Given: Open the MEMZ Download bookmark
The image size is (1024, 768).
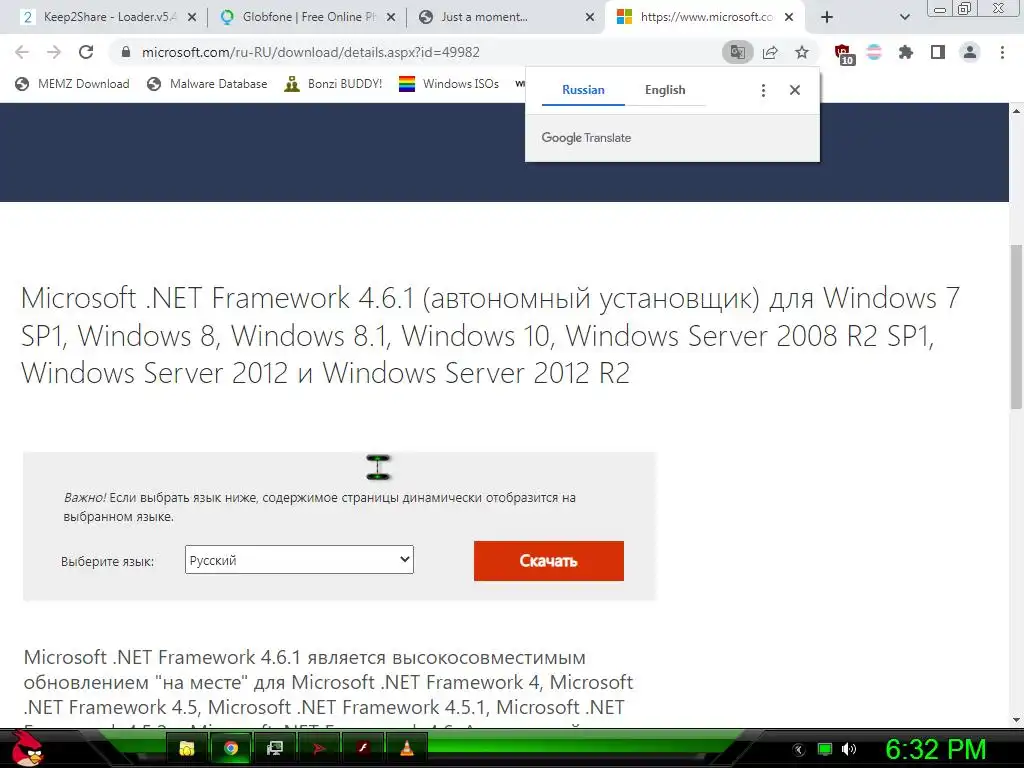Looking at the screenshot, I should coord(72,84).
